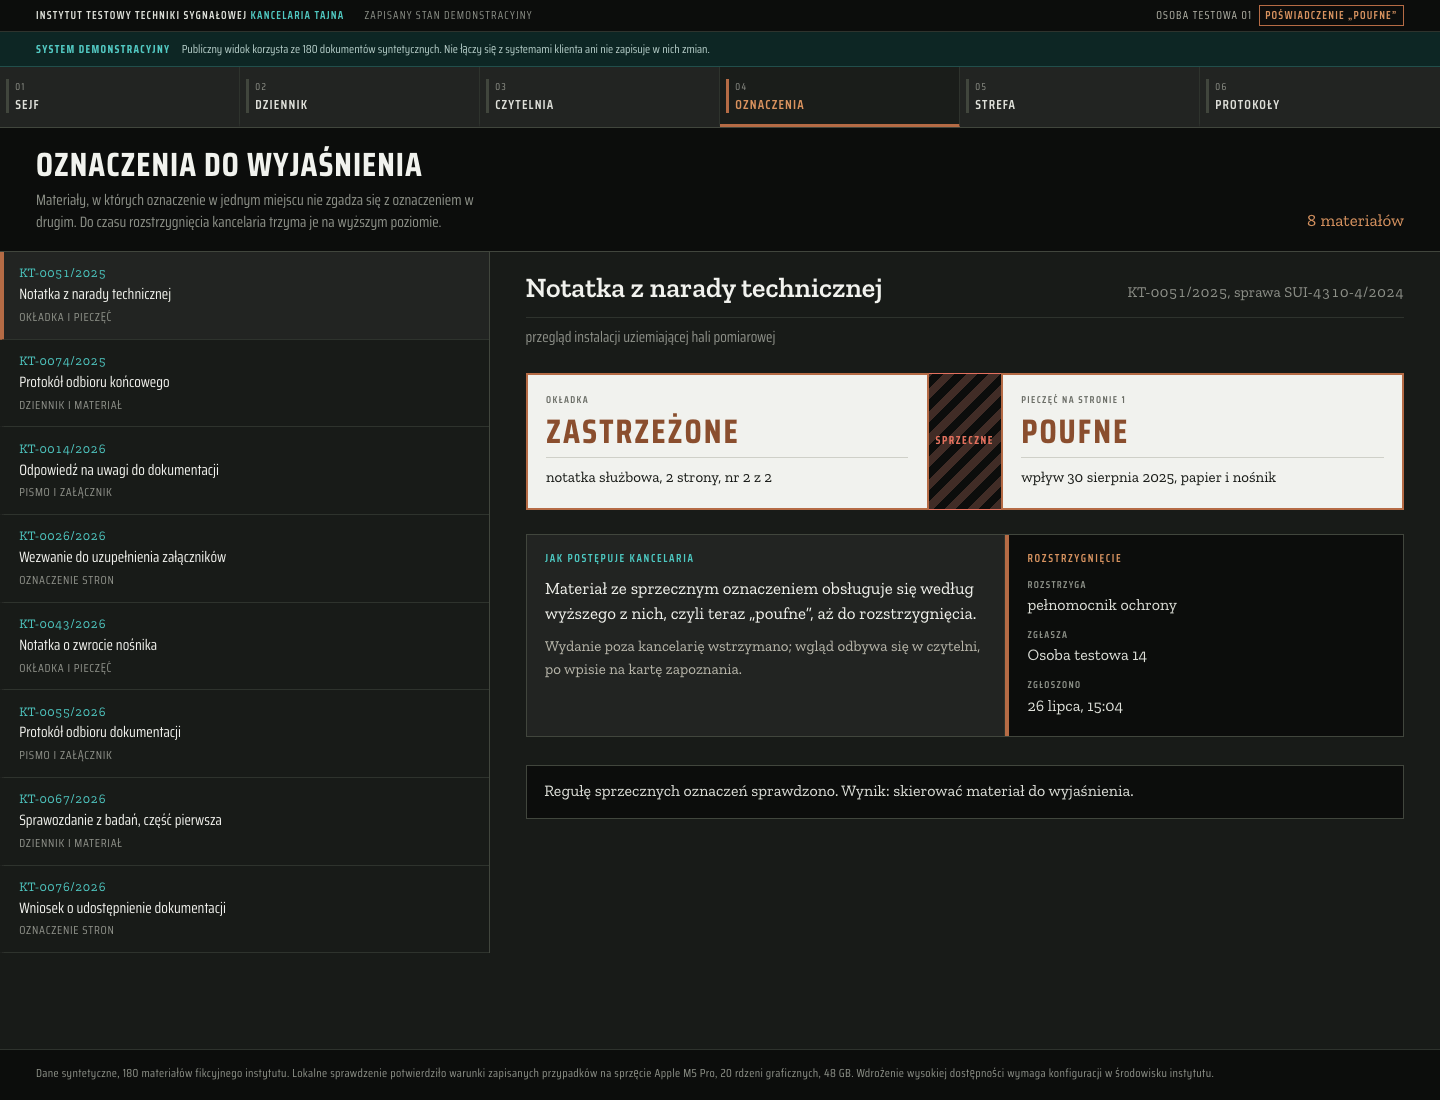Go to the Strefa tab
1440x1100 pixels.
[1080, 97]
